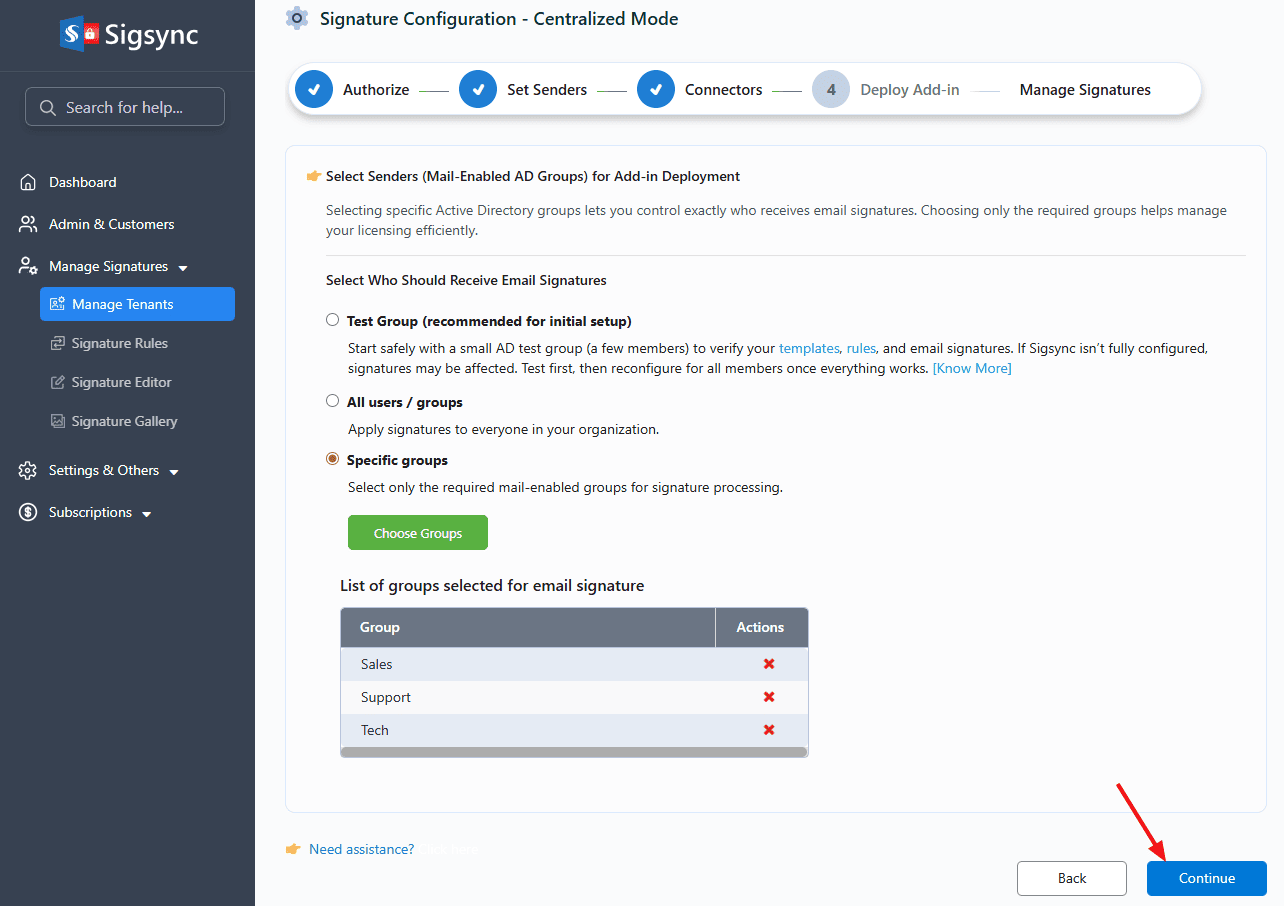Click the Authorize step checkmark circle
Screen dimensions: 1284x906
[314, 90]
